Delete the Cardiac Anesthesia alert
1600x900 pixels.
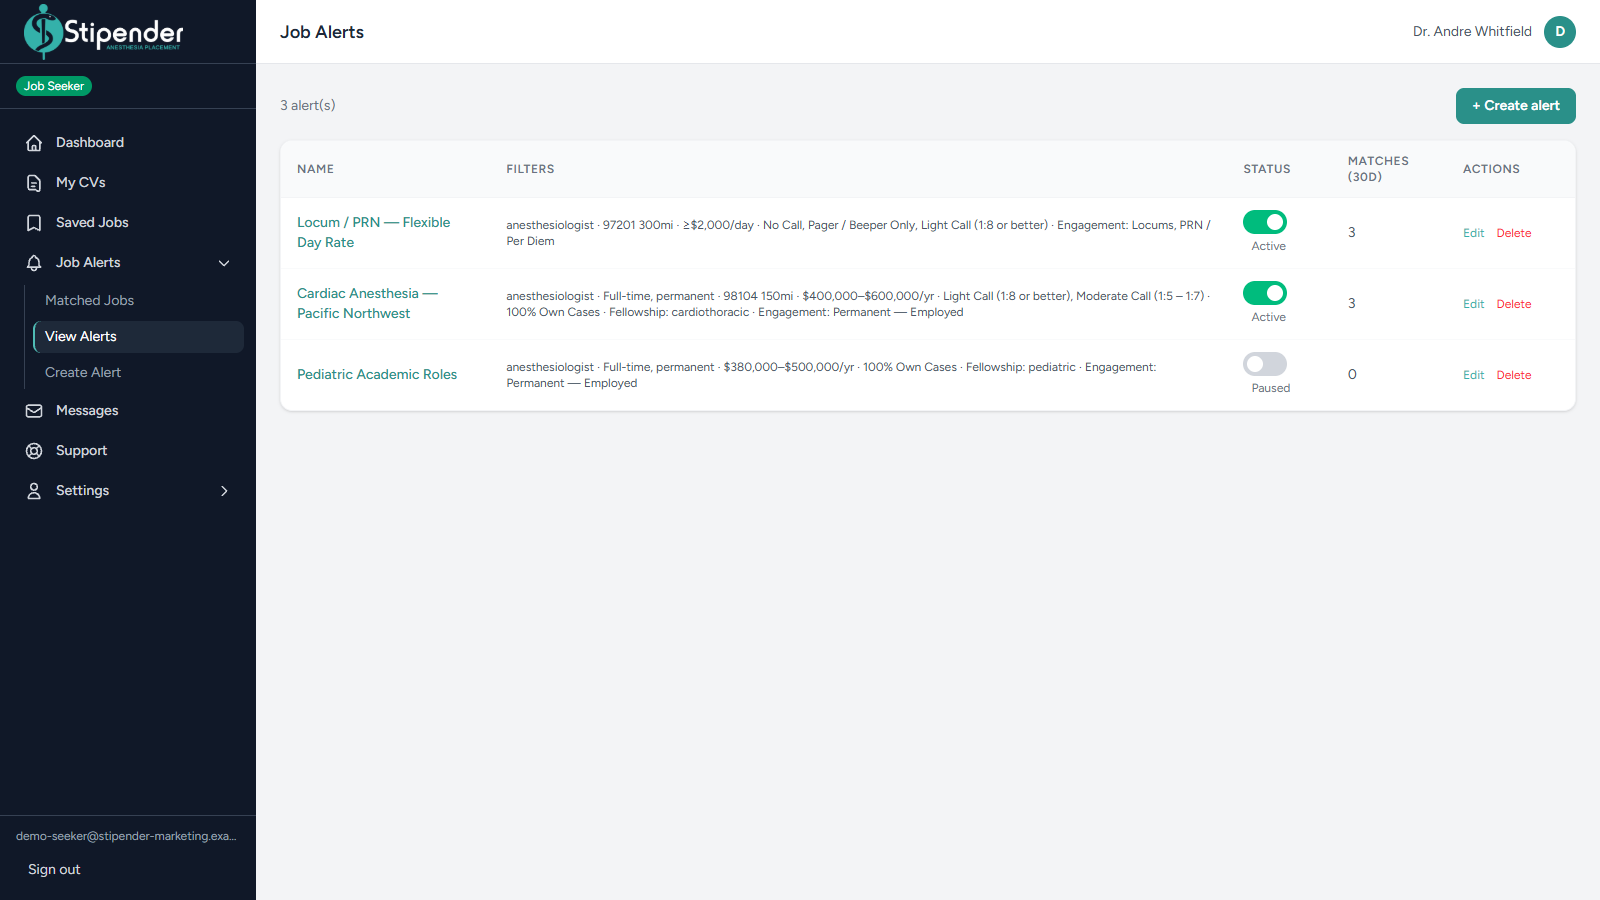[1513, 304]
